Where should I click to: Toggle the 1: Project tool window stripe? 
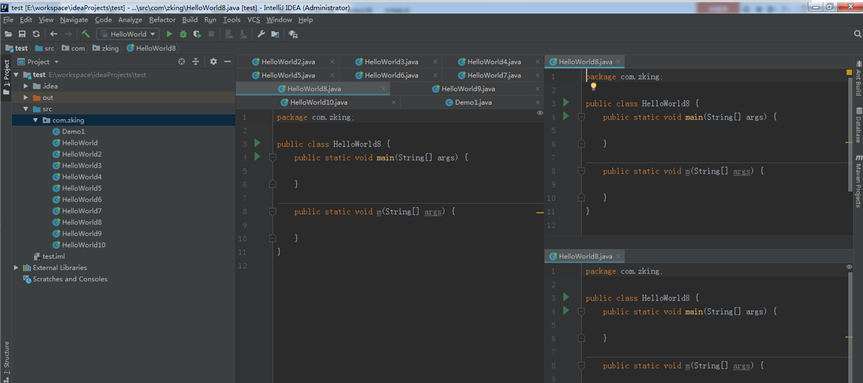[6, 76]
